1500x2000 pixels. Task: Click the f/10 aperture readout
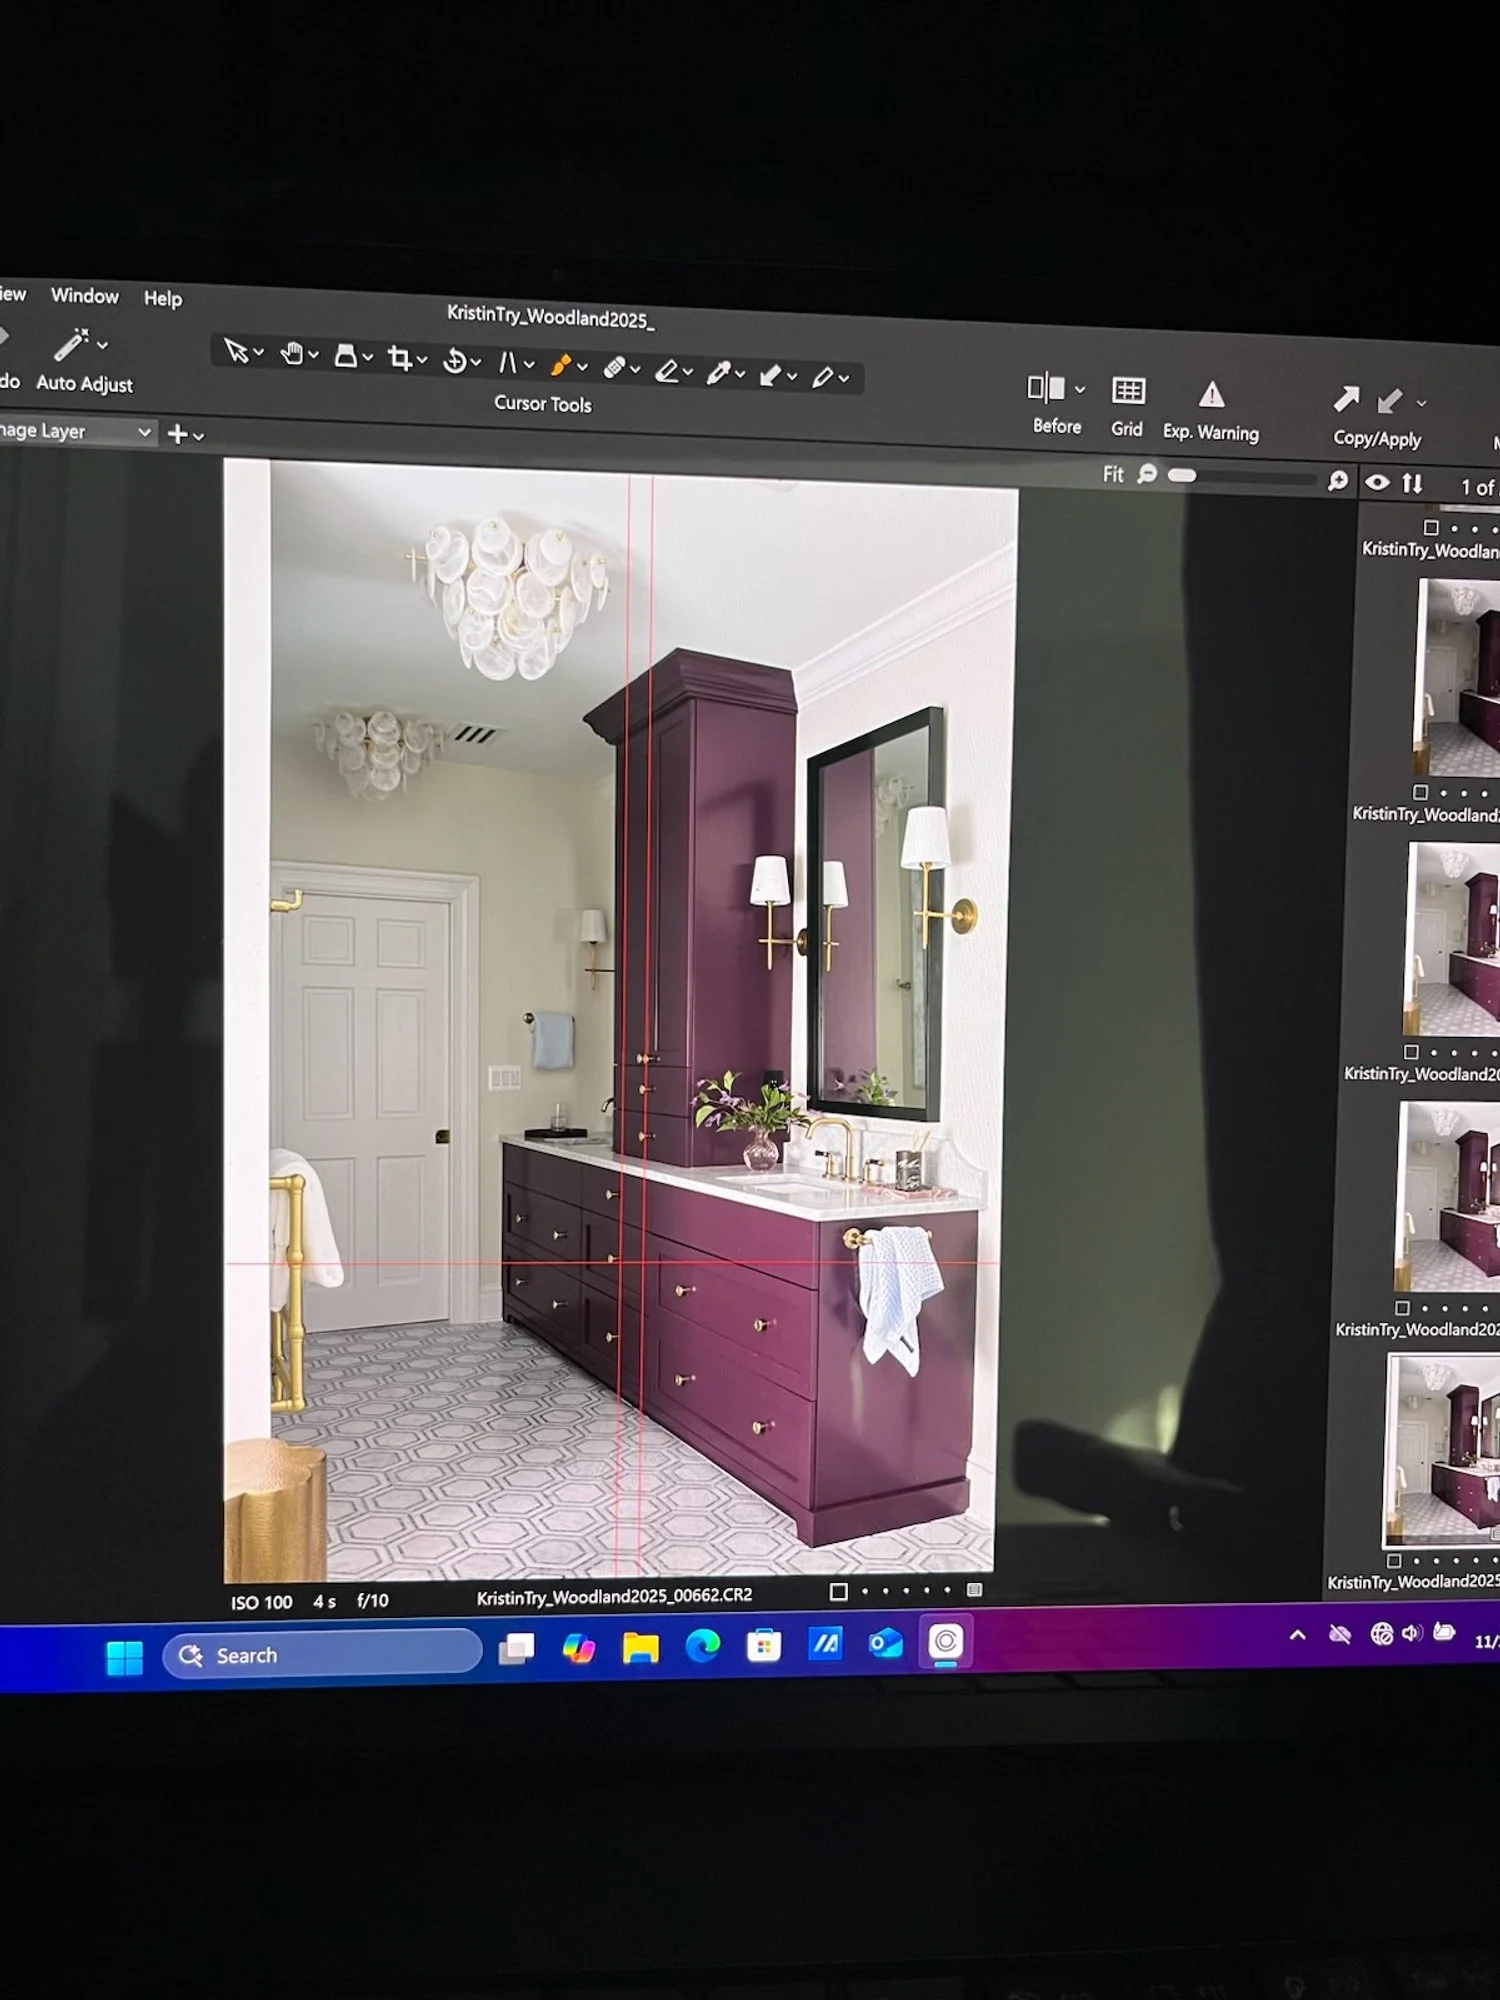click(x=373, y=1600)
